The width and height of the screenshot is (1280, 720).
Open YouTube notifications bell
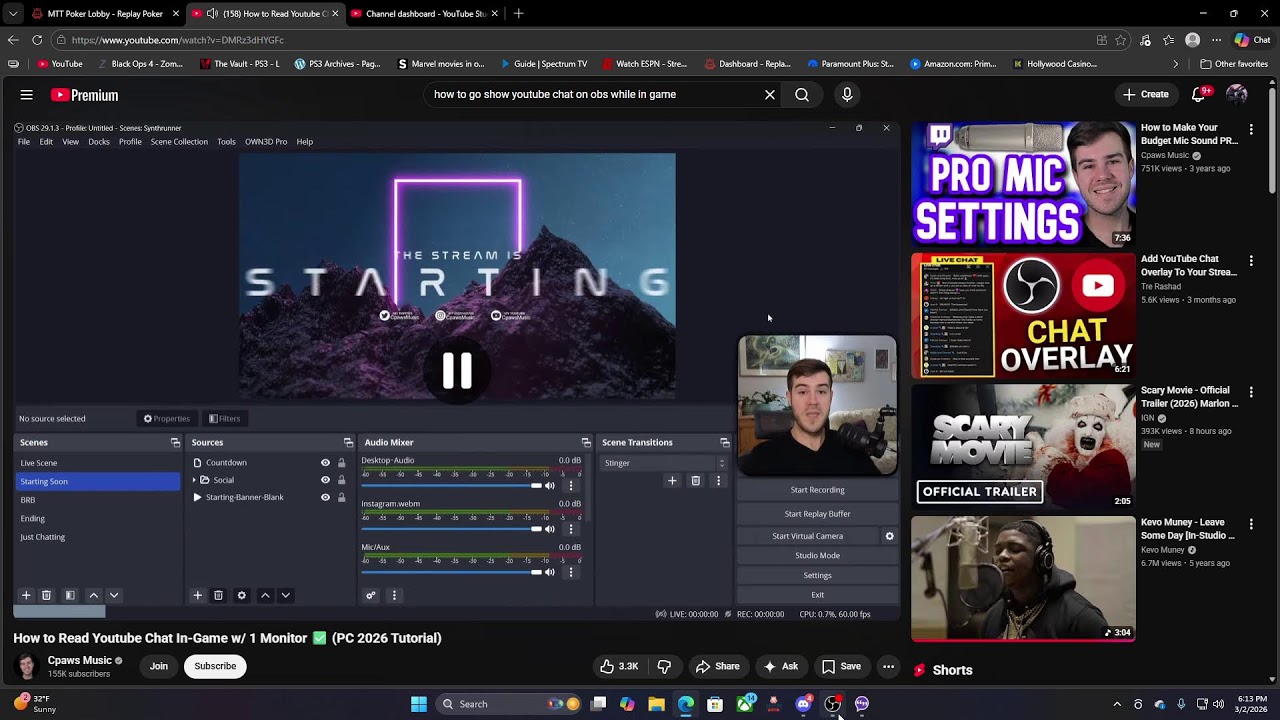1199,95
